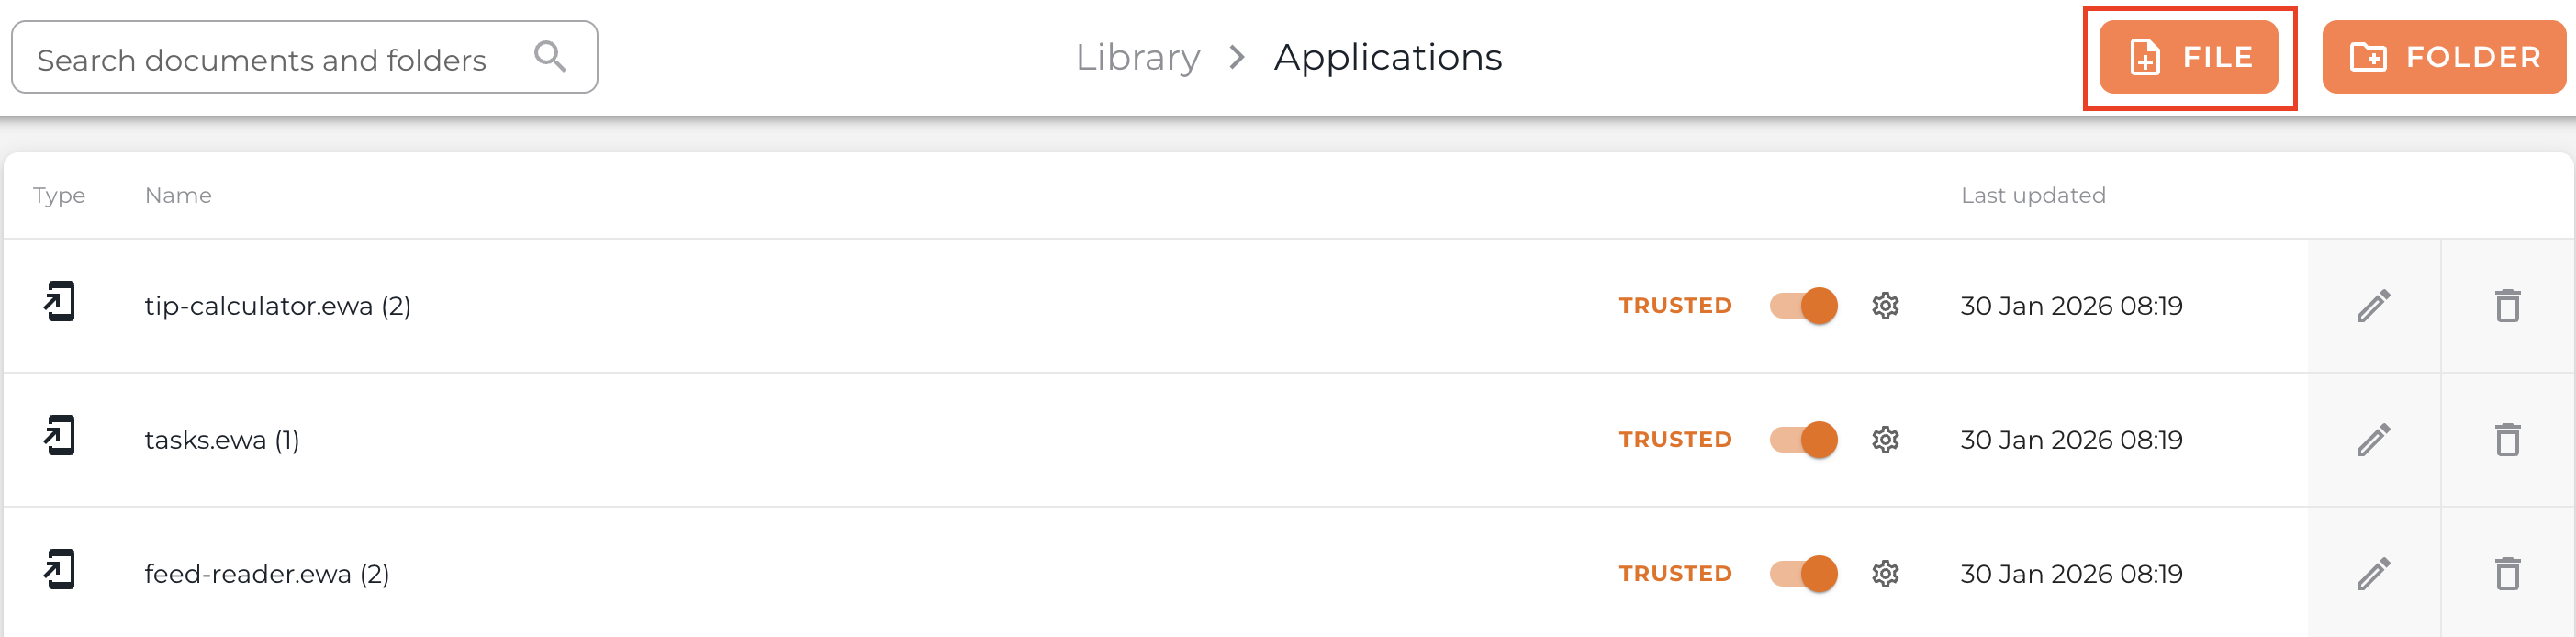Screen dimensions: 2576x637
Task: Click the tasks.ewa application type icon
Action: [x=60, y=436]
